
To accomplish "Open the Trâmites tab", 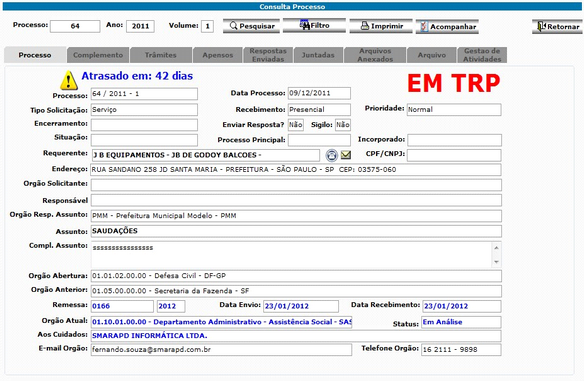I will tap(161, 55).
